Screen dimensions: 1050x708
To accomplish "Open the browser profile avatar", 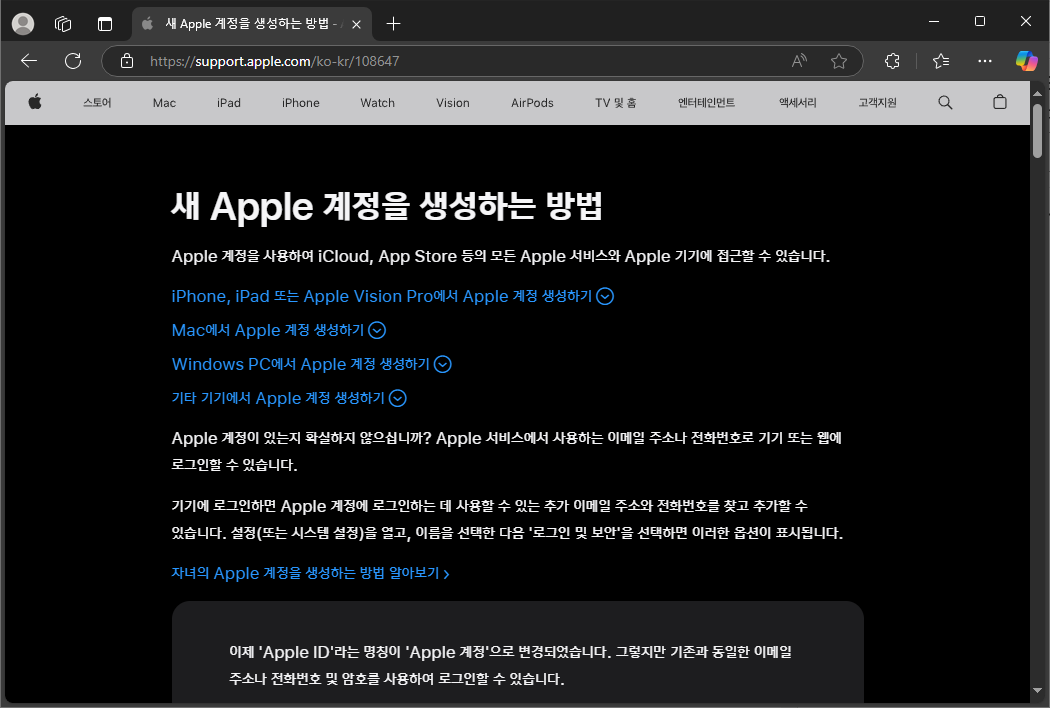I will pyautogui.click(x=23, y=24).
